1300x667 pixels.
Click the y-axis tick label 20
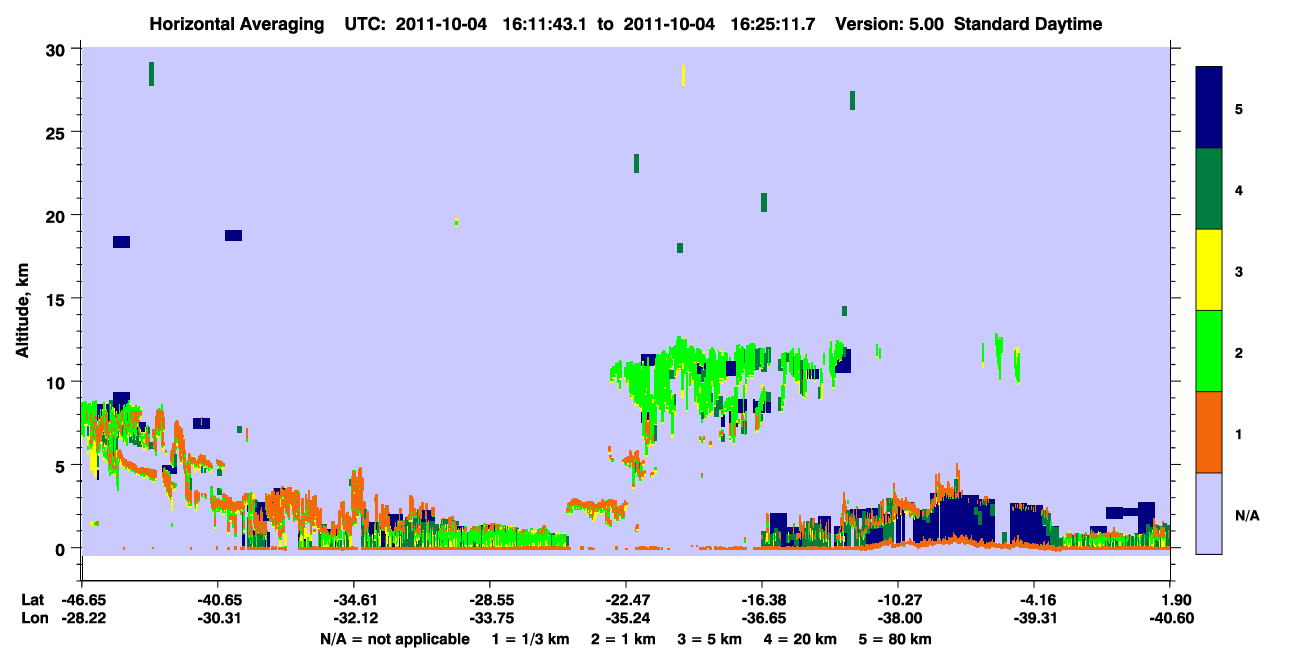[56, 216]
